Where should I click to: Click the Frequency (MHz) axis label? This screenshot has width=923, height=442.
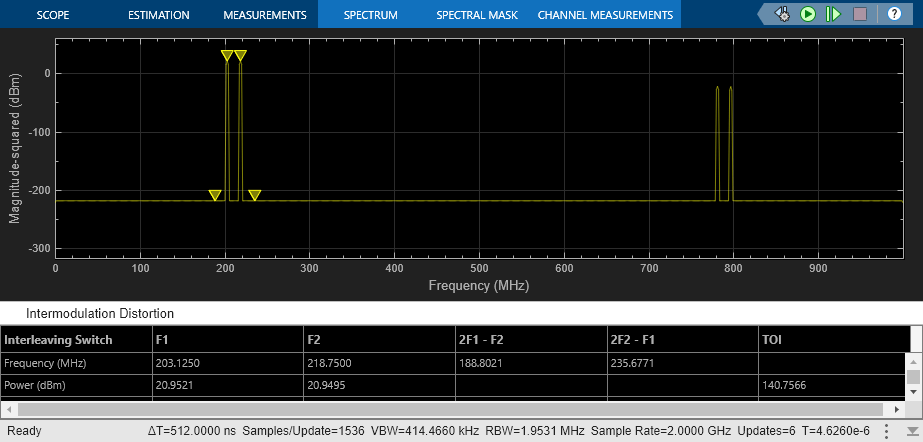(479, 286)
